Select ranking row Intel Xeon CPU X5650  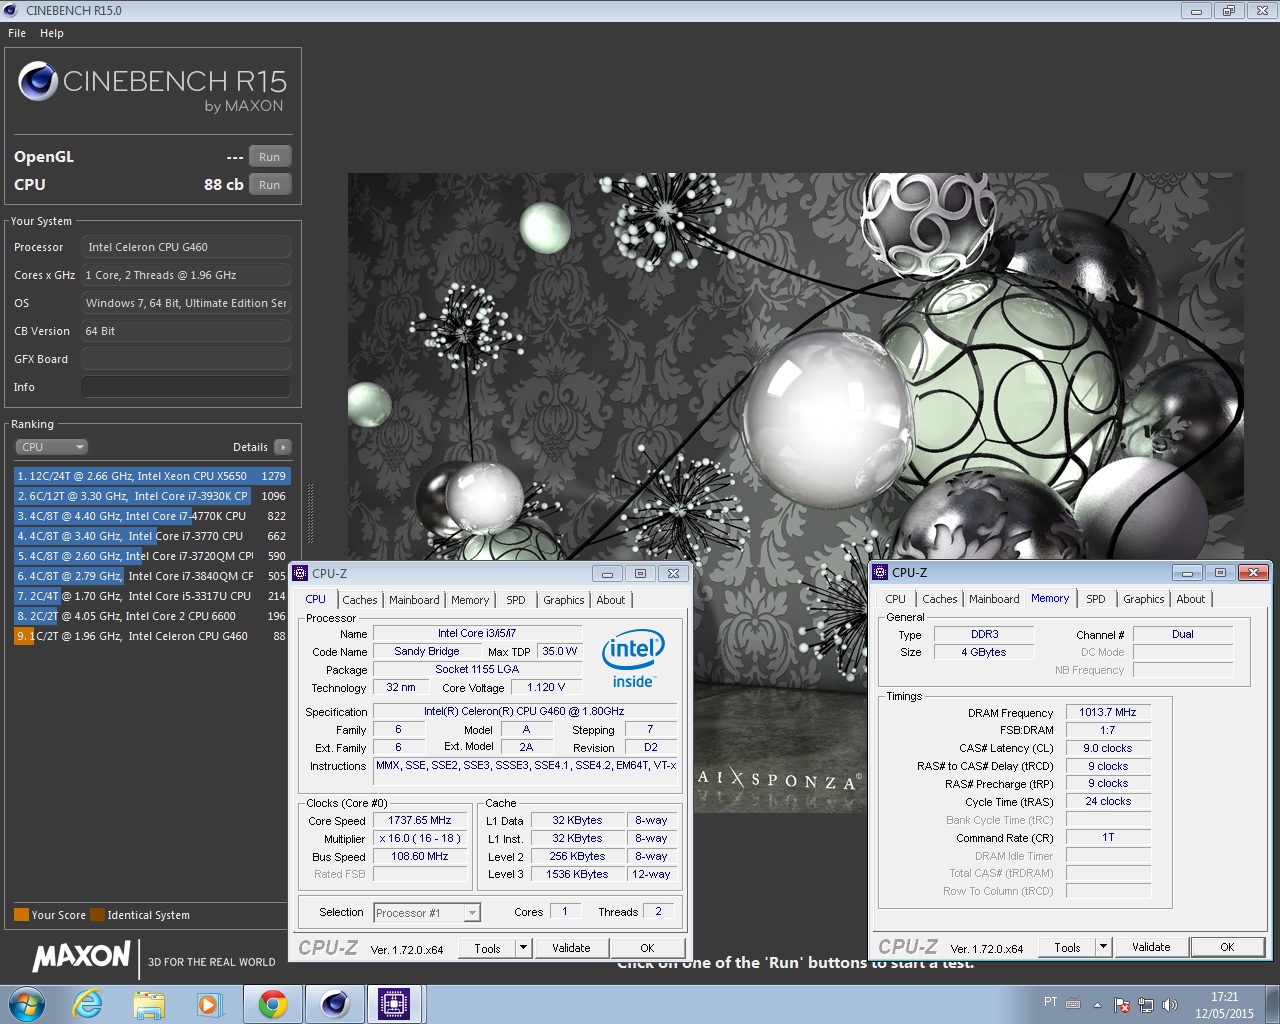pyautogui.click(x=152, y=476)
